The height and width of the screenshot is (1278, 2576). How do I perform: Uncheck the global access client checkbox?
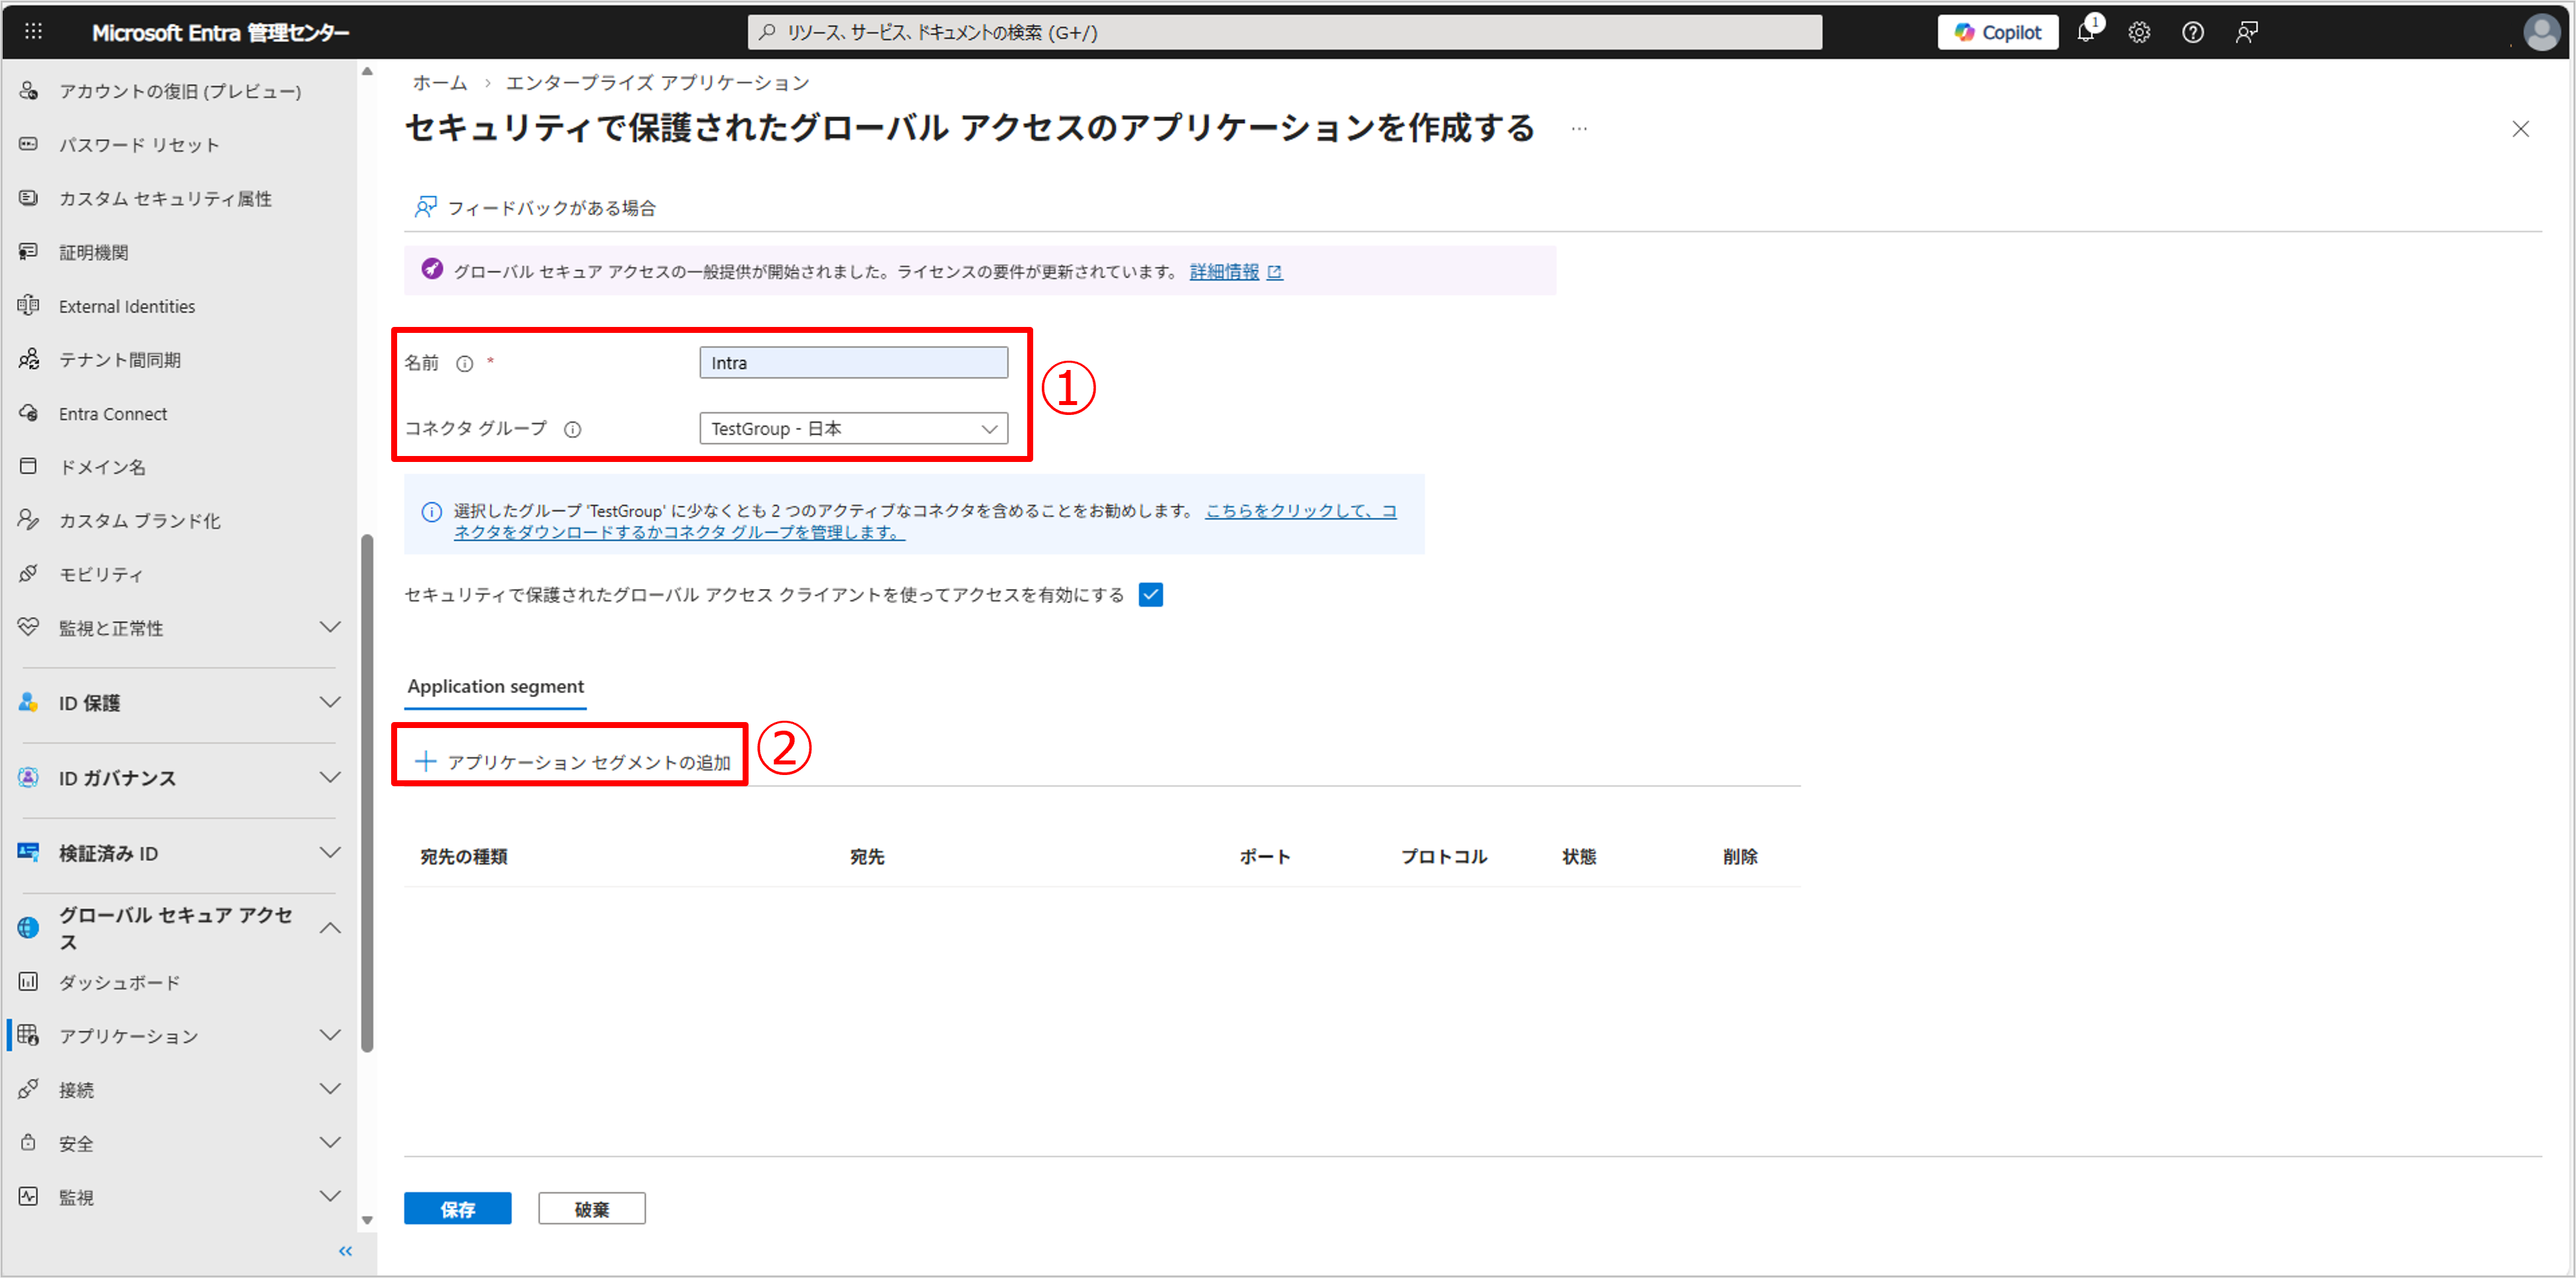tap(1151, 595)
